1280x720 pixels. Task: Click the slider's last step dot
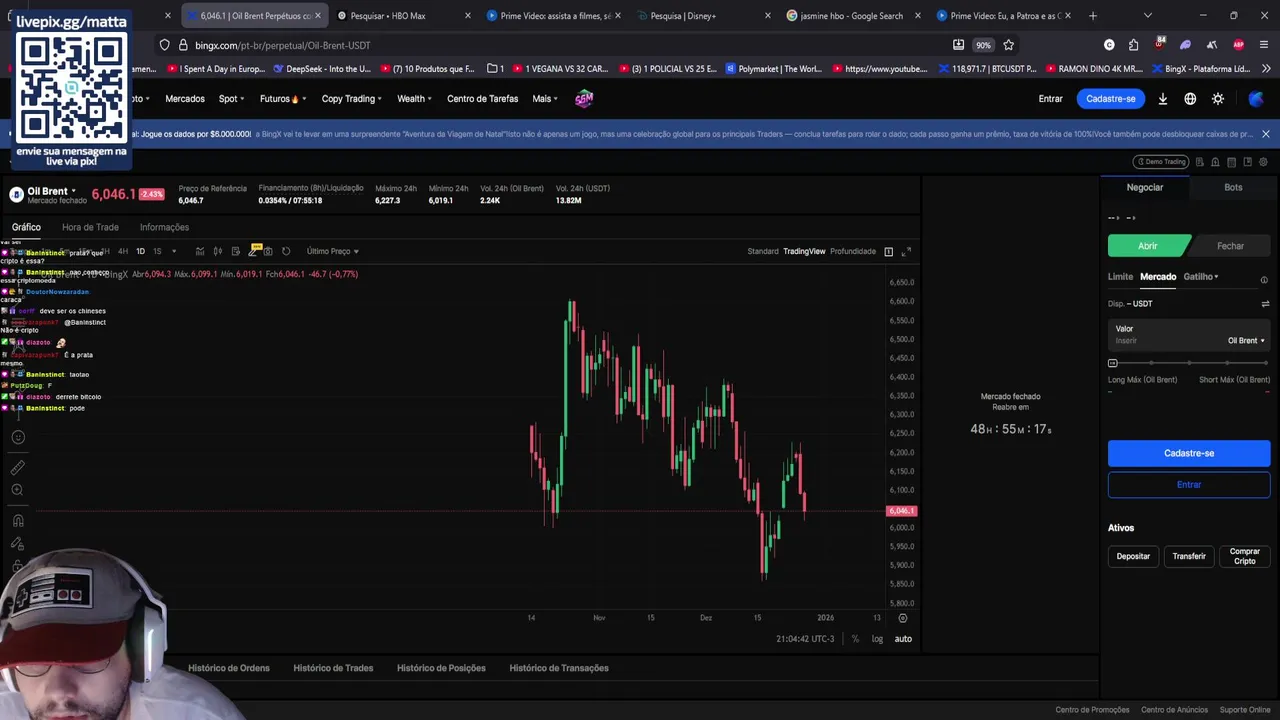click(1266, 363)
